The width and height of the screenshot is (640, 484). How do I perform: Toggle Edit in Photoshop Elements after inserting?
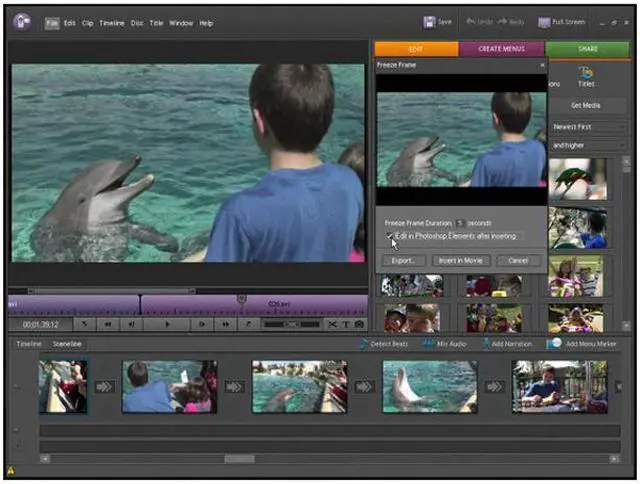pyautogui.click(x=389, y=236)
